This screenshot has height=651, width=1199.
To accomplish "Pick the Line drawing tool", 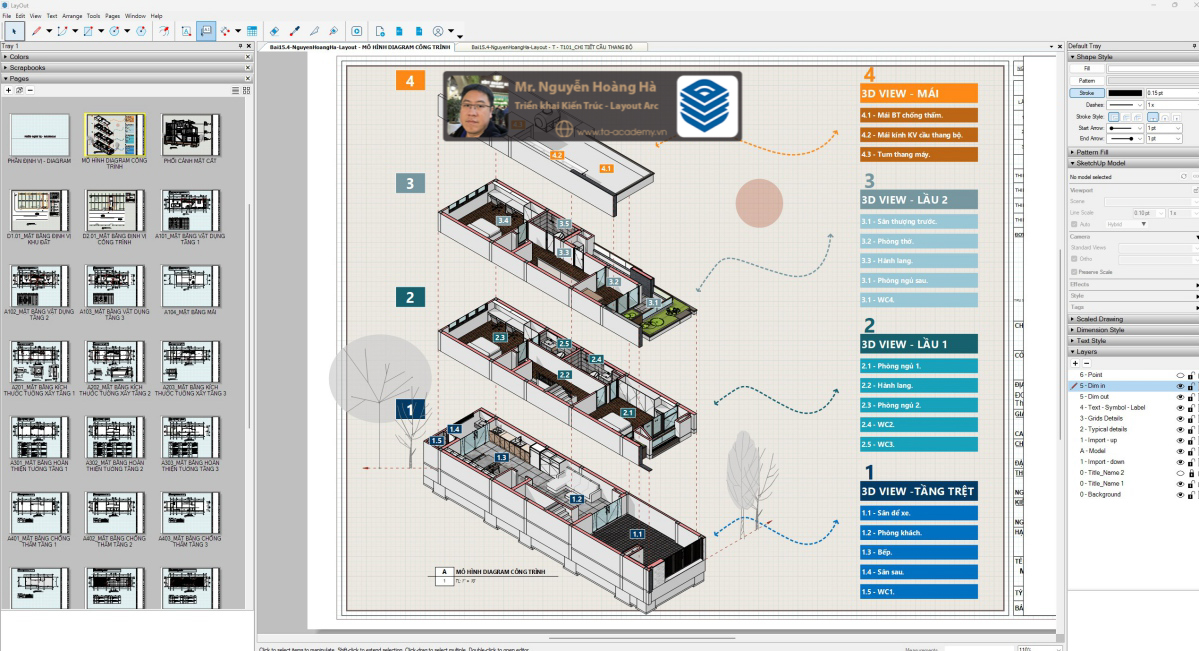I will 35,32.
